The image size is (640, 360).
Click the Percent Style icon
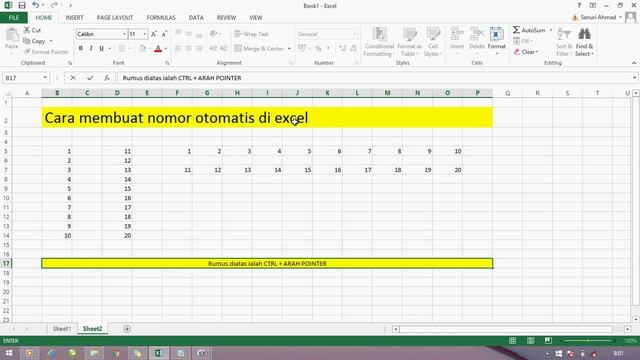(318, 49)
